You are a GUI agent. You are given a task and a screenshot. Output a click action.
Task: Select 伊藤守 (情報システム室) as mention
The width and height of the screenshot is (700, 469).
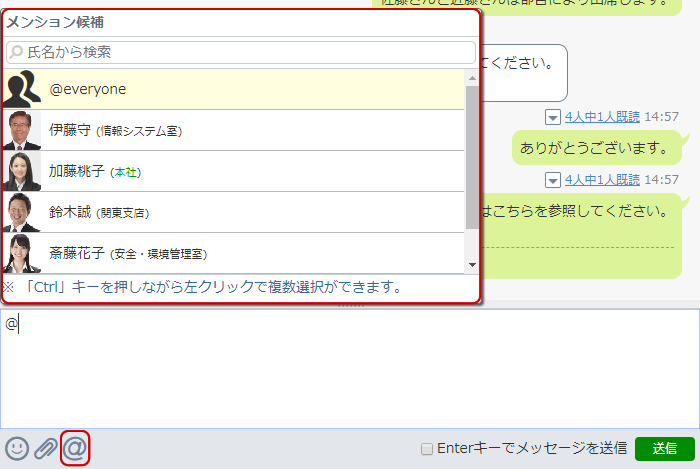(x=233, y=130)
